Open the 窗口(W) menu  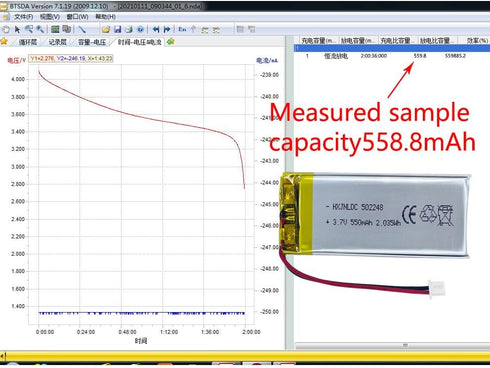(x=77, y=17)
